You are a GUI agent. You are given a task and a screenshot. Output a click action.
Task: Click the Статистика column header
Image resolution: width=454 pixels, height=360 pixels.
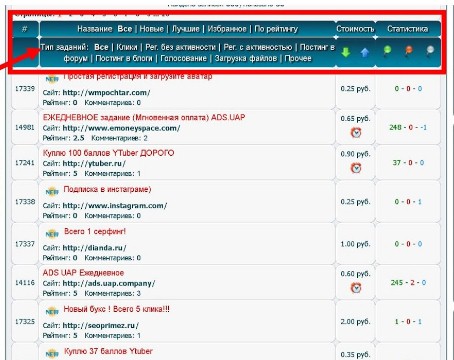[407, 29]
